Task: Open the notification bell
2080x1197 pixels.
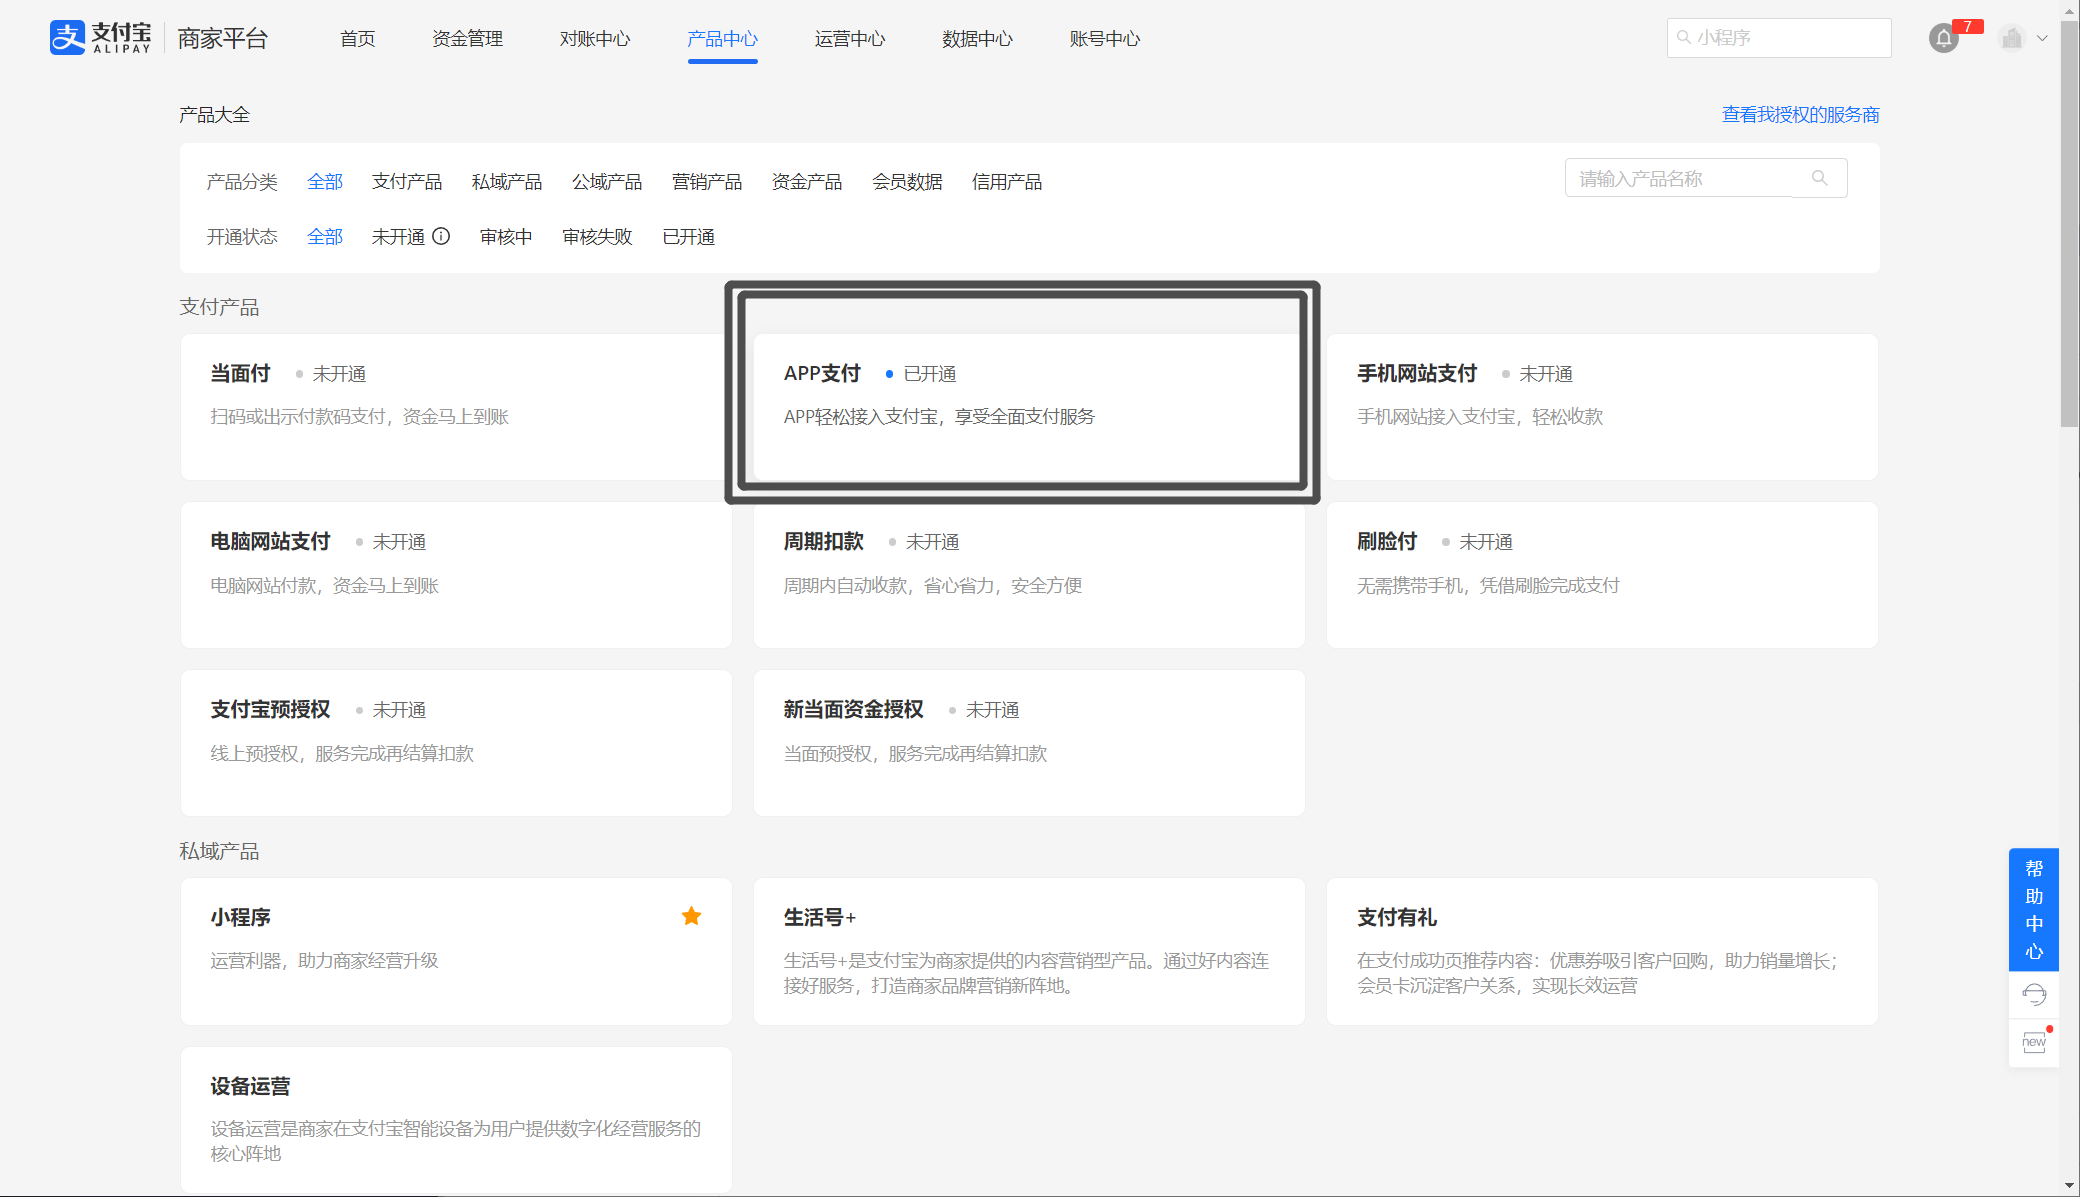Action: click(1943, 38)
